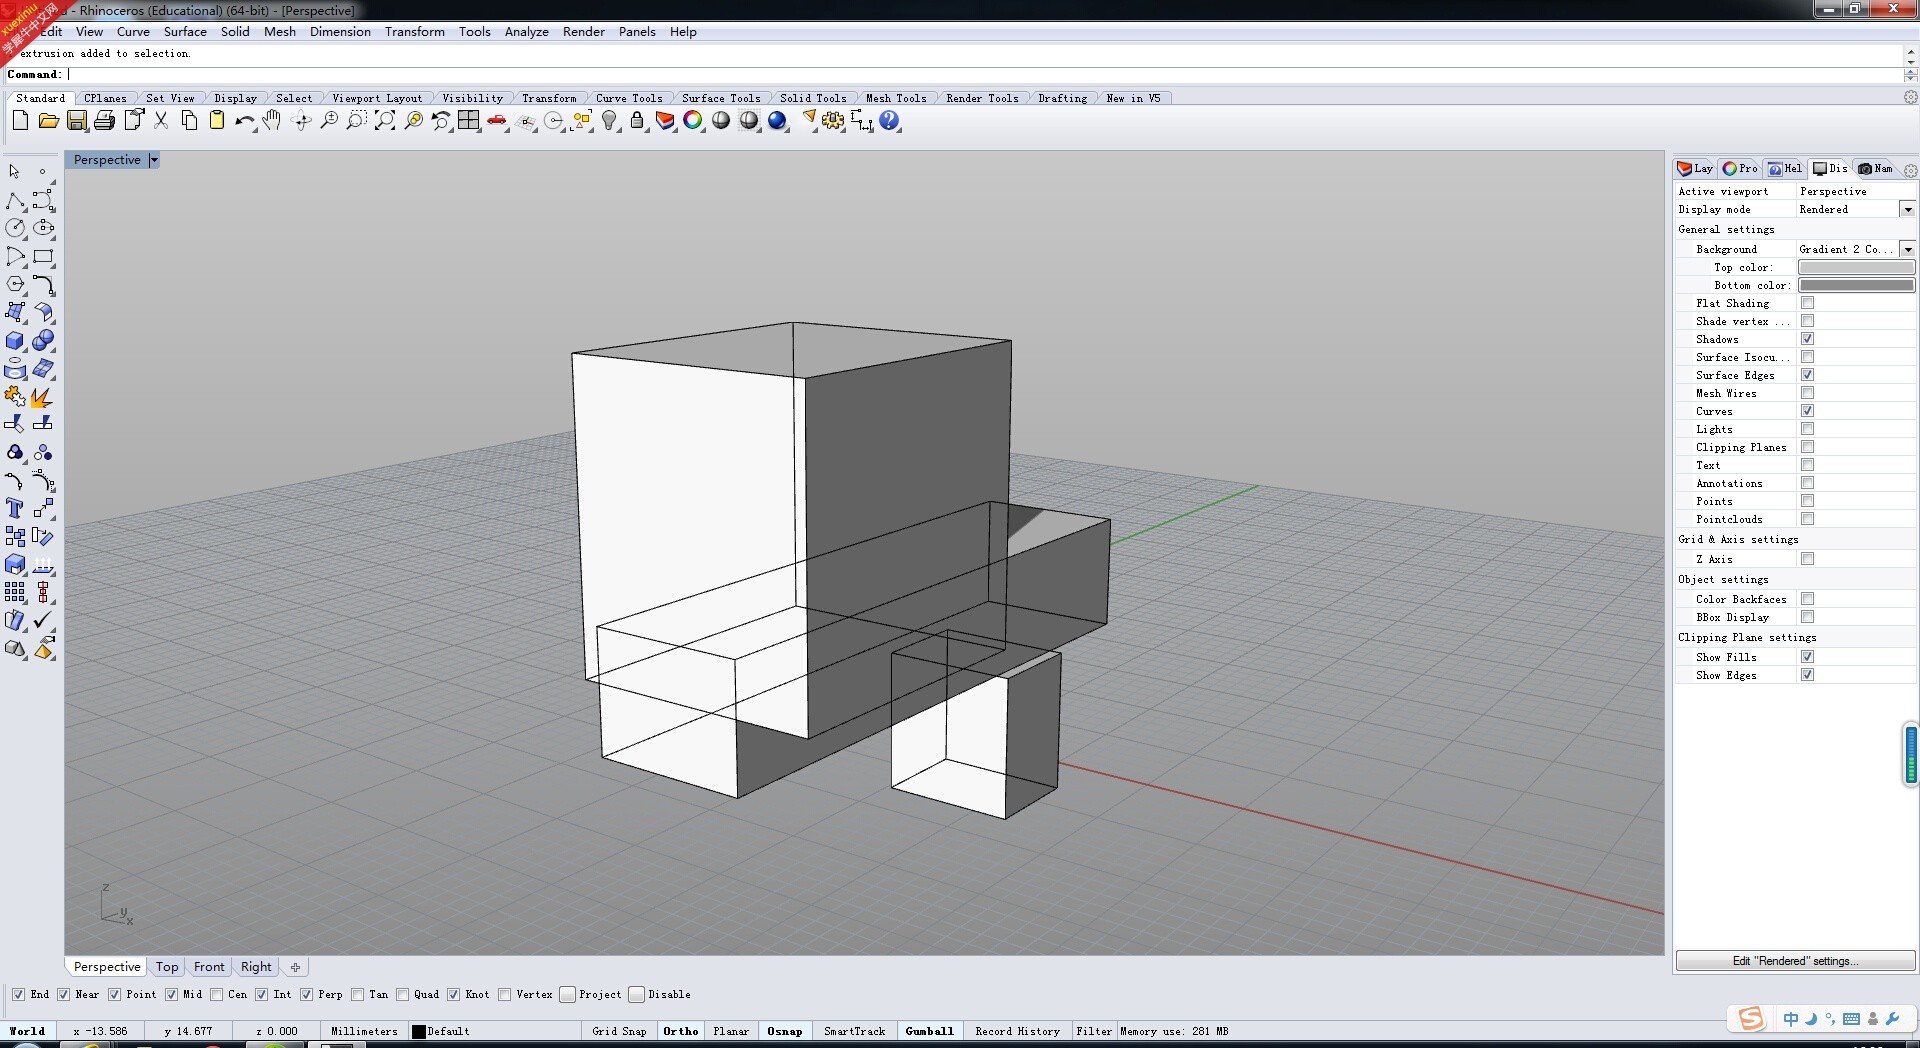Open the Analyze menu
The width and height of the screenshot is (1920, 1048).
(x=526, y=32)
